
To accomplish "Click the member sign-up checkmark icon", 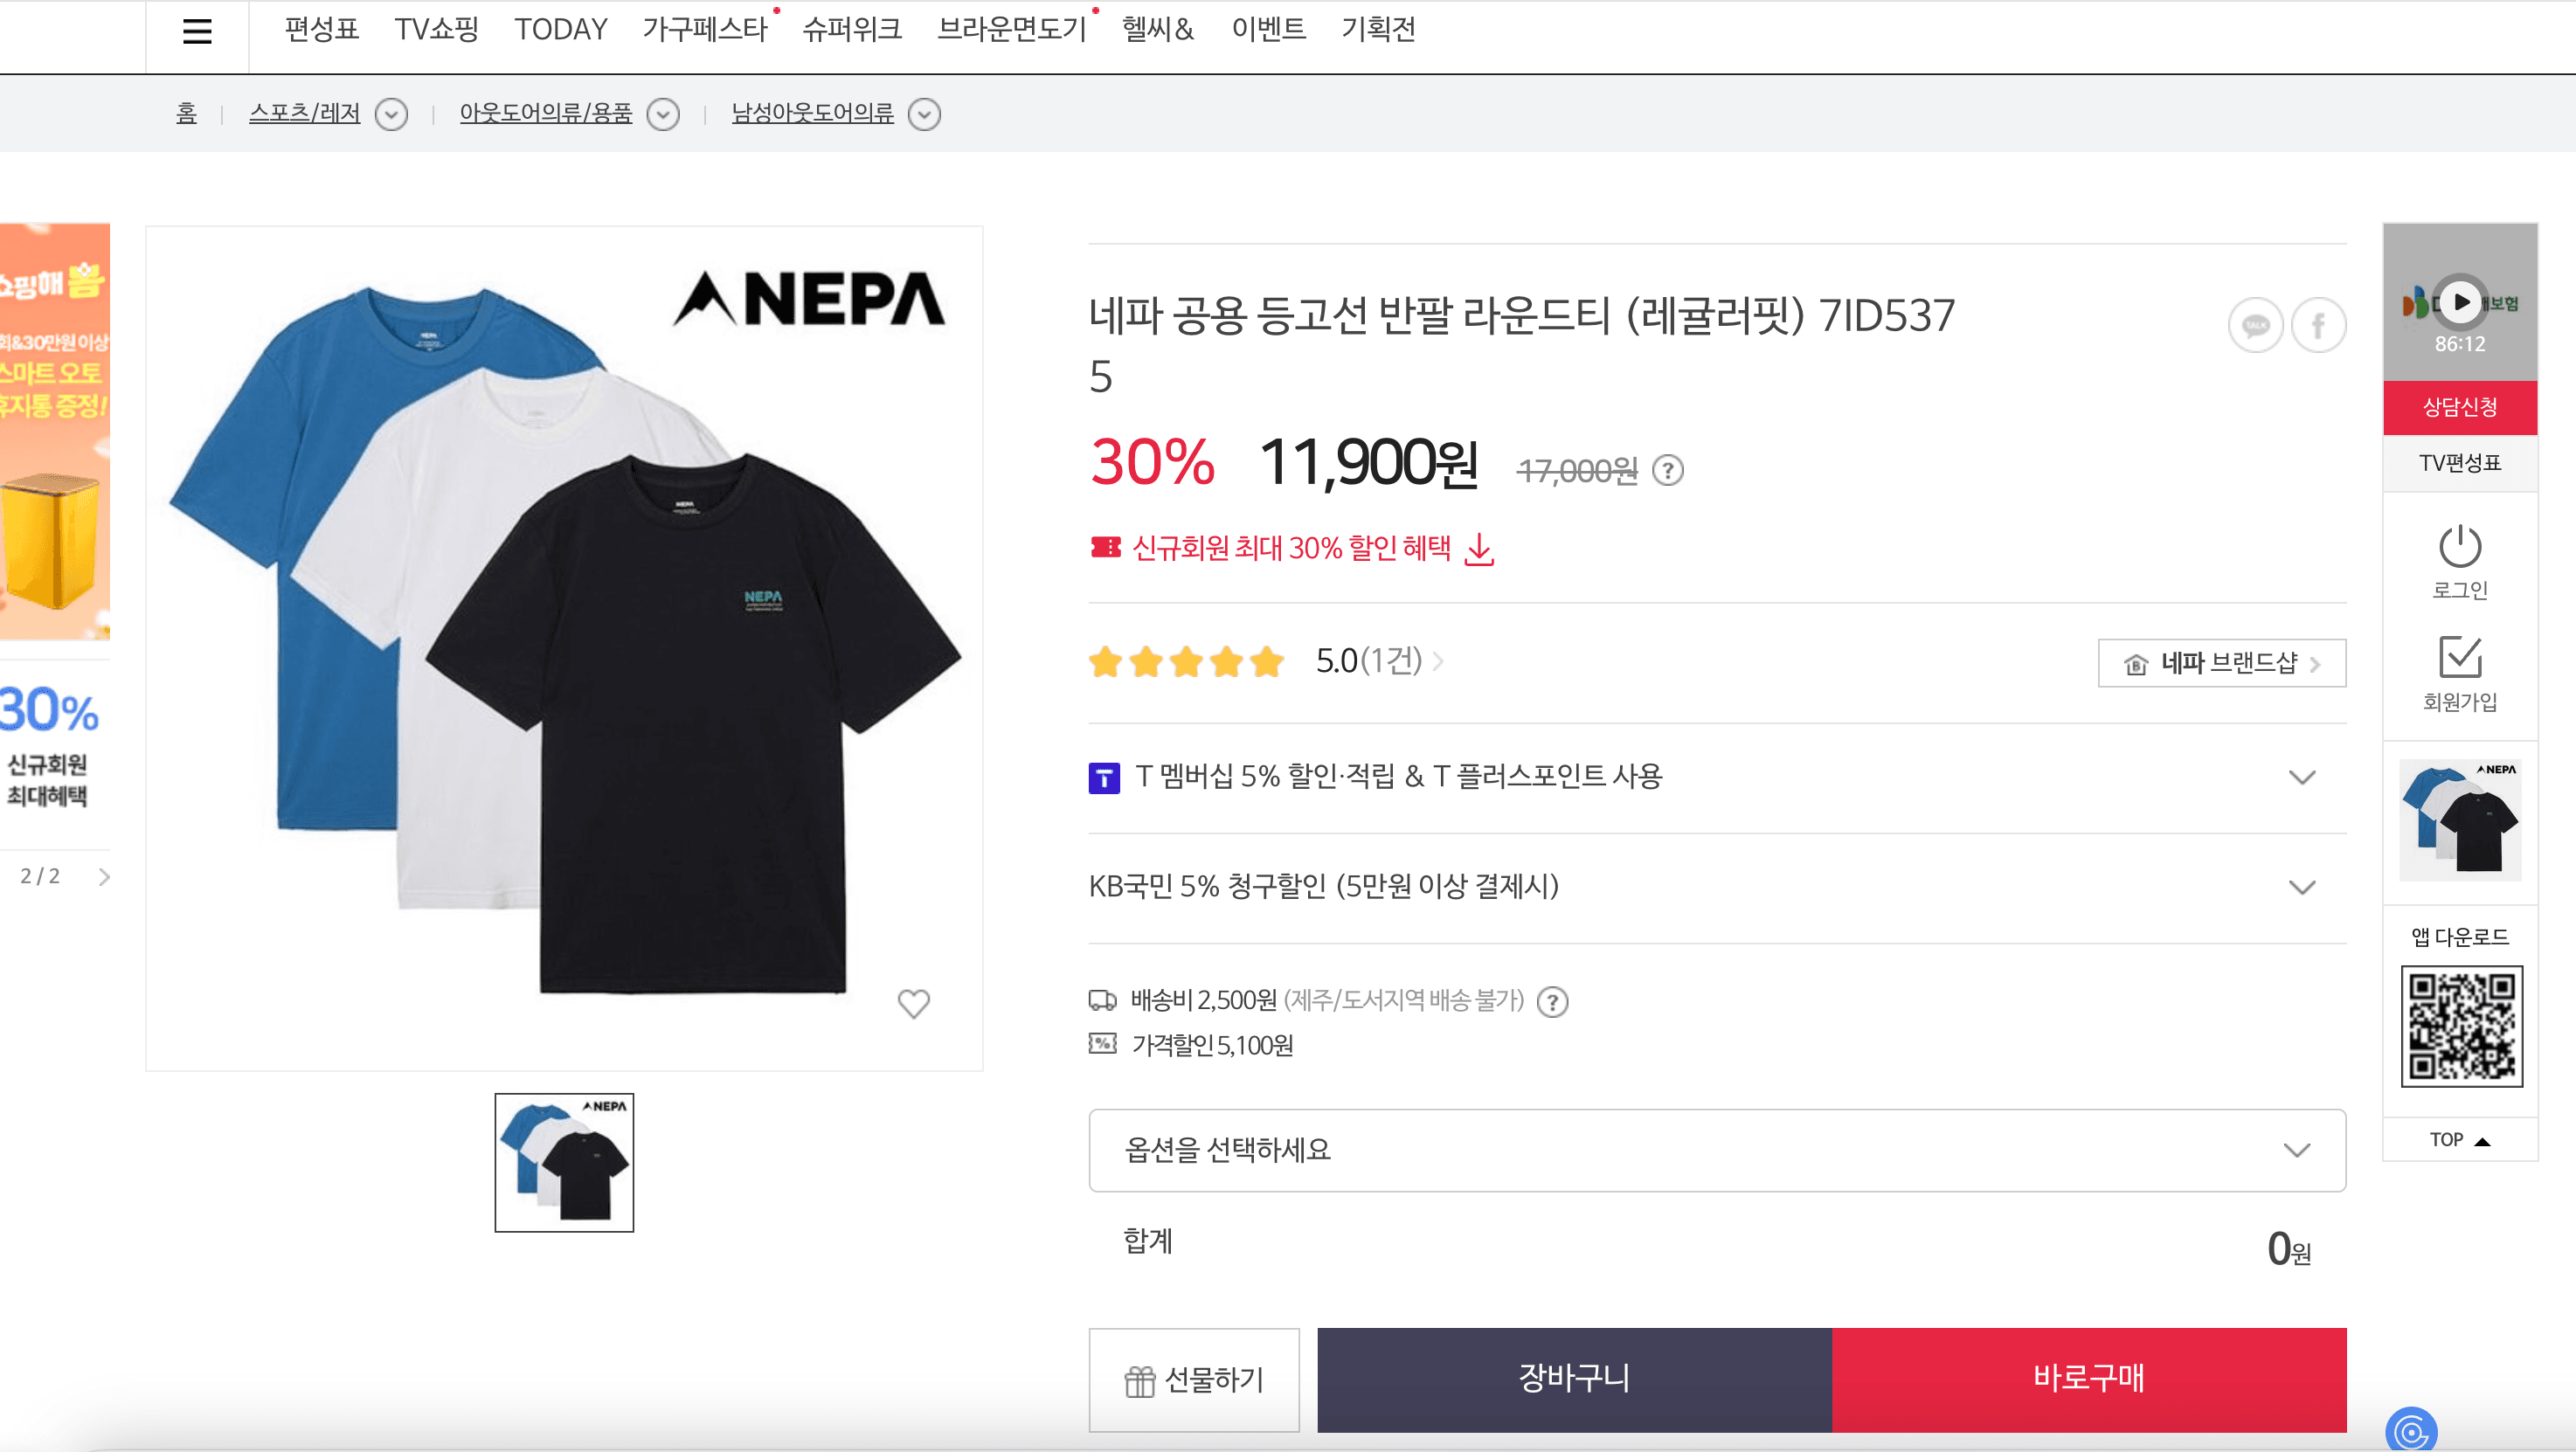I will (2459, 658).
